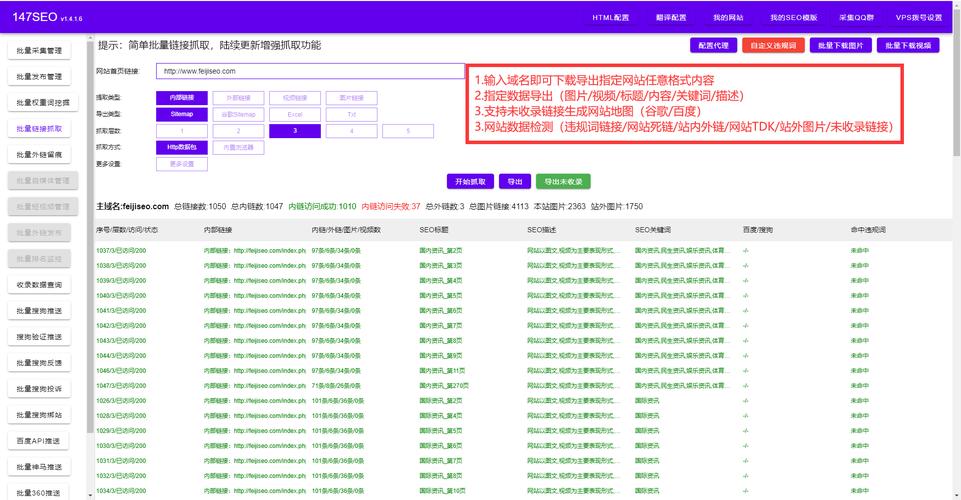This screenshot has height=500, width=961.
Task: Open 批量发布管理 in sidebar
Action: point(39,77)
